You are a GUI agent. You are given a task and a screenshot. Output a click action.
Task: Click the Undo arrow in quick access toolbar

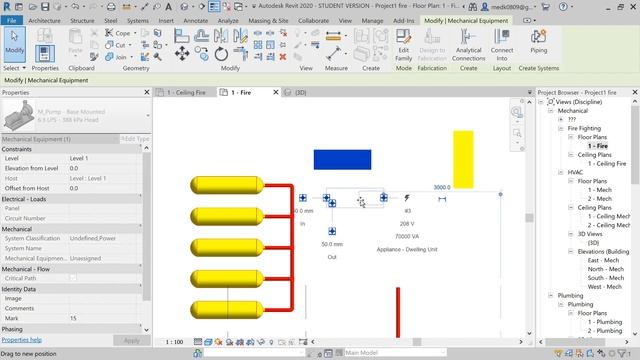pyautogui.click(x=75, y=7)
